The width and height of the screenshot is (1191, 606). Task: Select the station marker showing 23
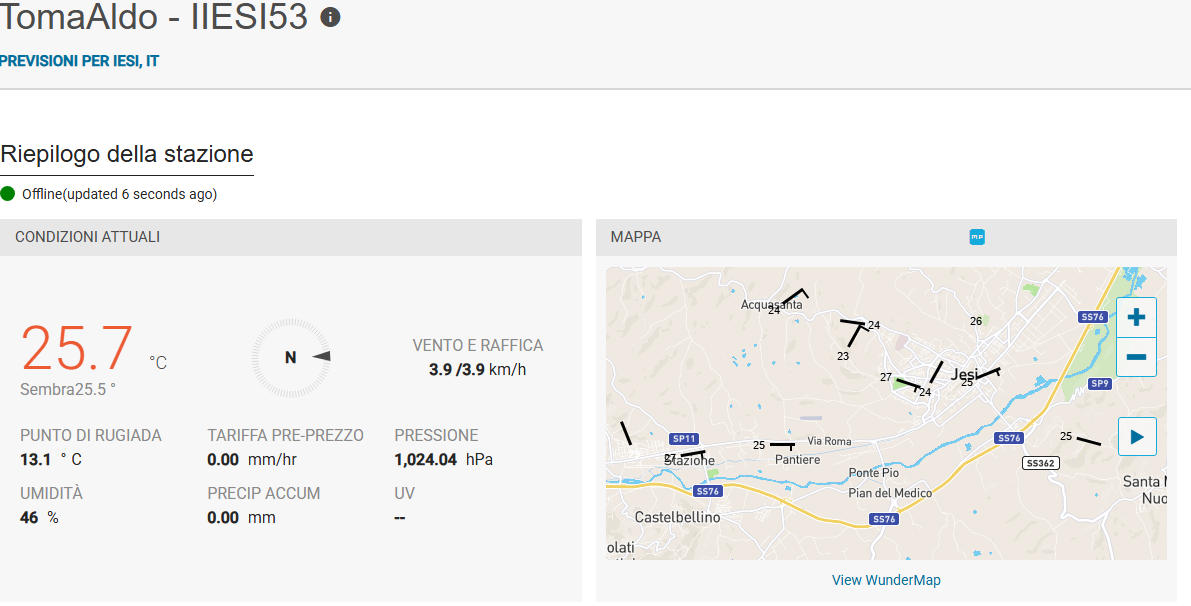click(843, 356)
